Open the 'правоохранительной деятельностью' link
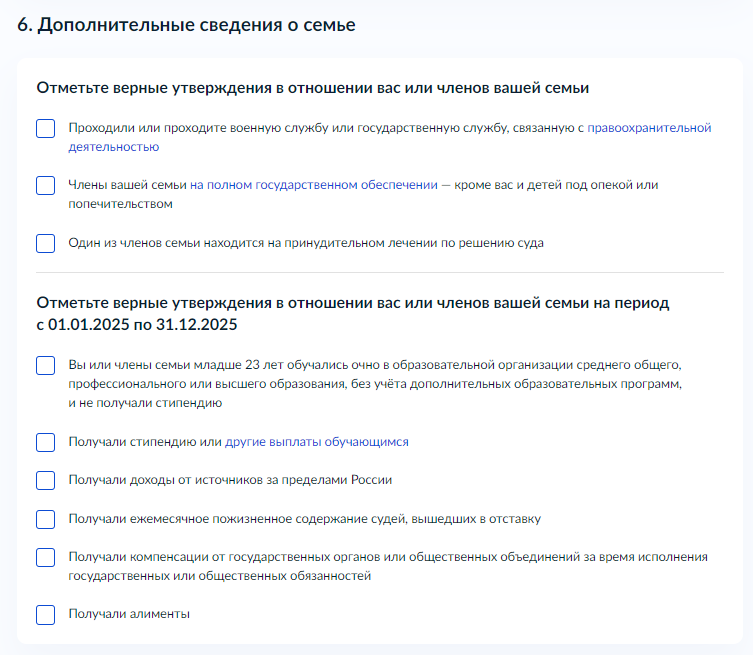The height and width of the screenshot is (655, 753). (648, 128)
